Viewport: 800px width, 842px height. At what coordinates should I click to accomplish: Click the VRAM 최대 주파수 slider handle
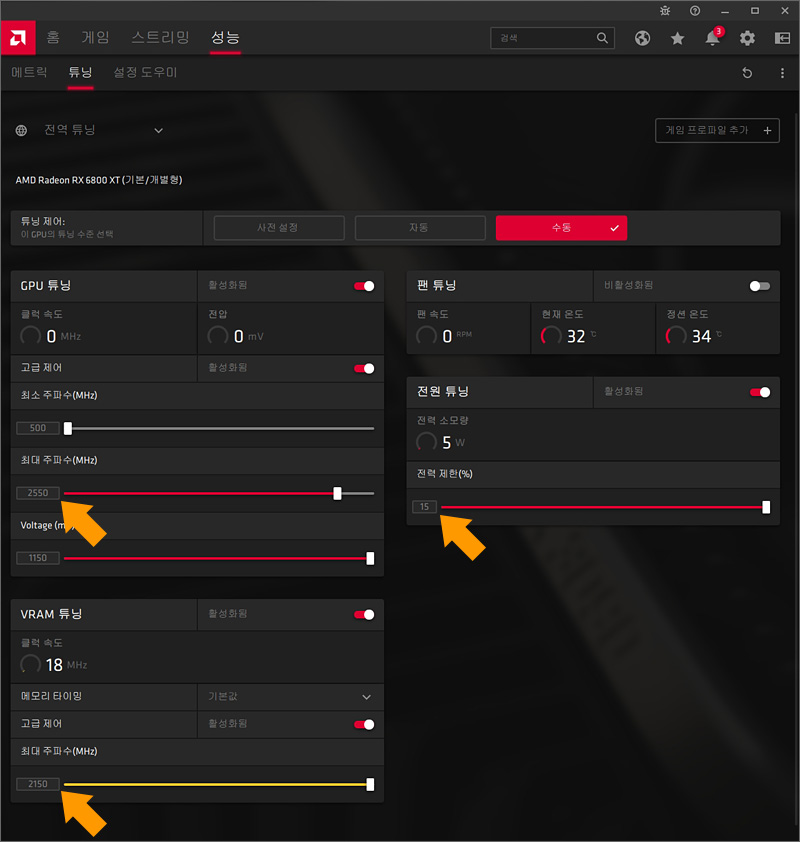(x=370, y=785)
